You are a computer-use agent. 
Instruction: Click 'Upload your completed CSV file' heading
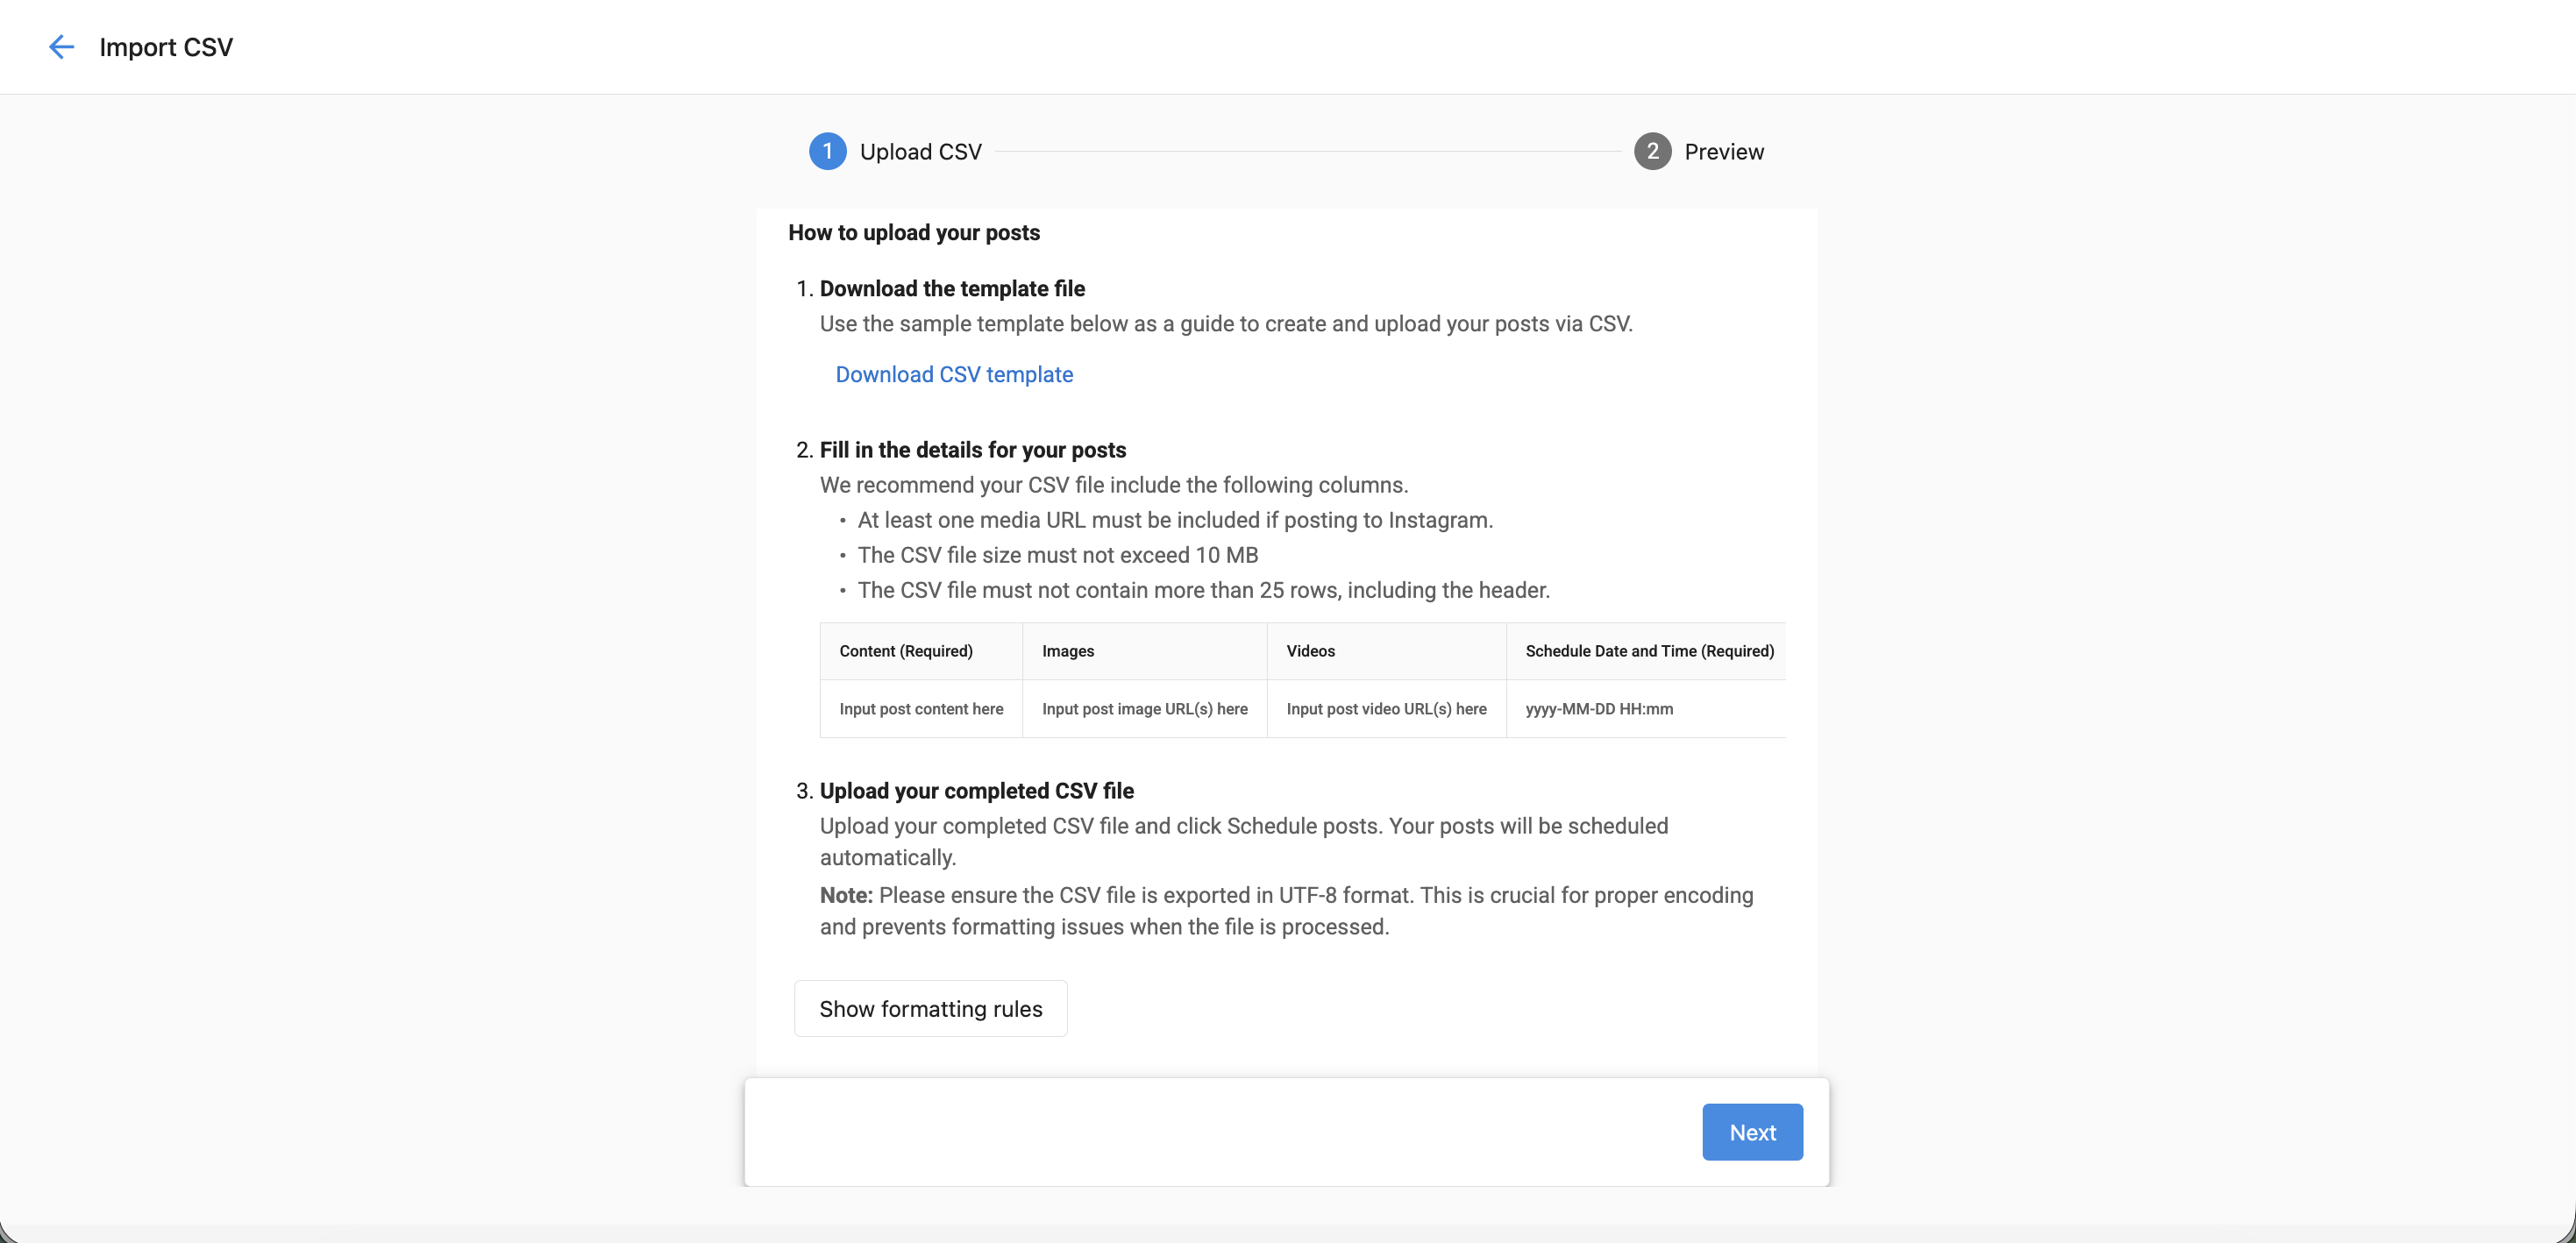click(x=976, y=790)
